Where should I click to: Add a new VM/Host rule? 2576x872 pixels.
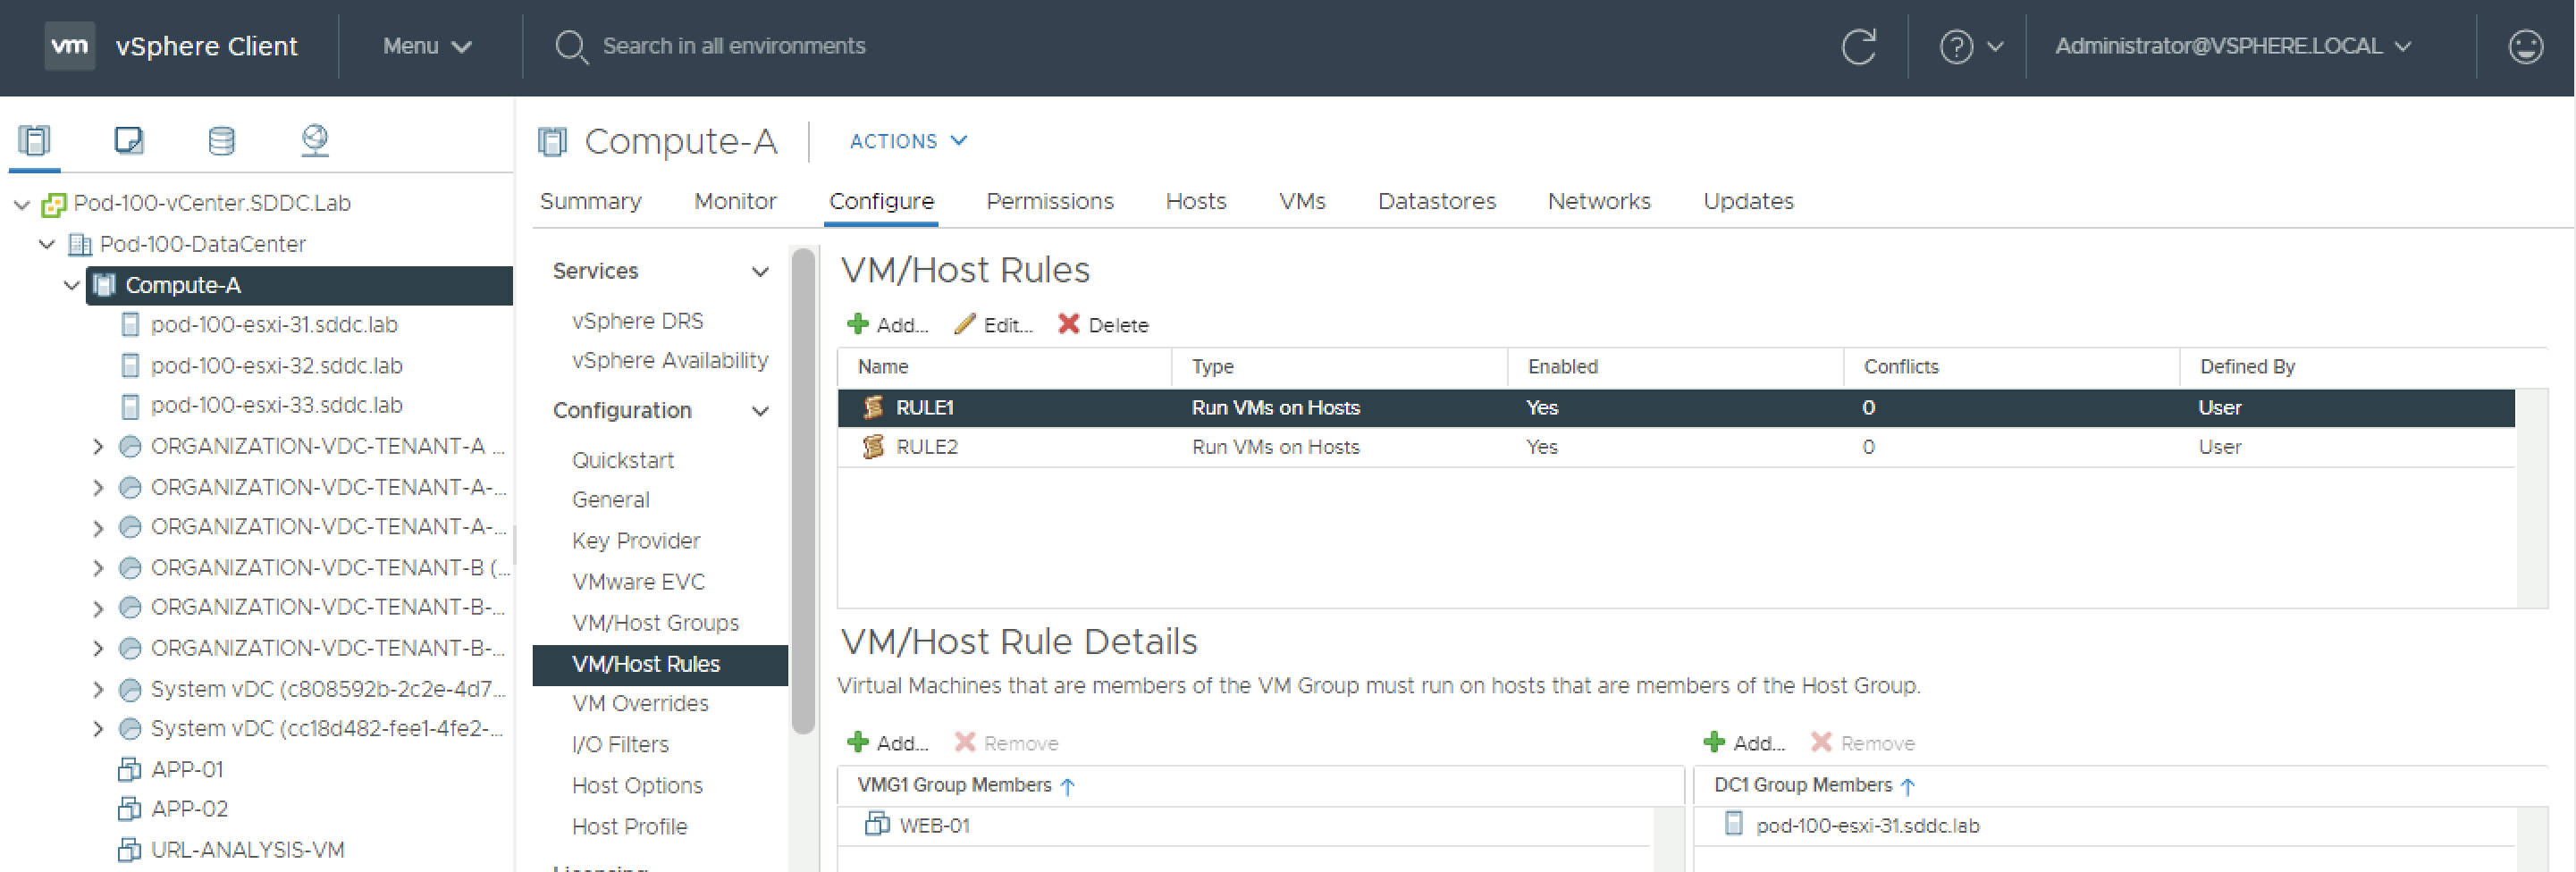tap(888, 324)
